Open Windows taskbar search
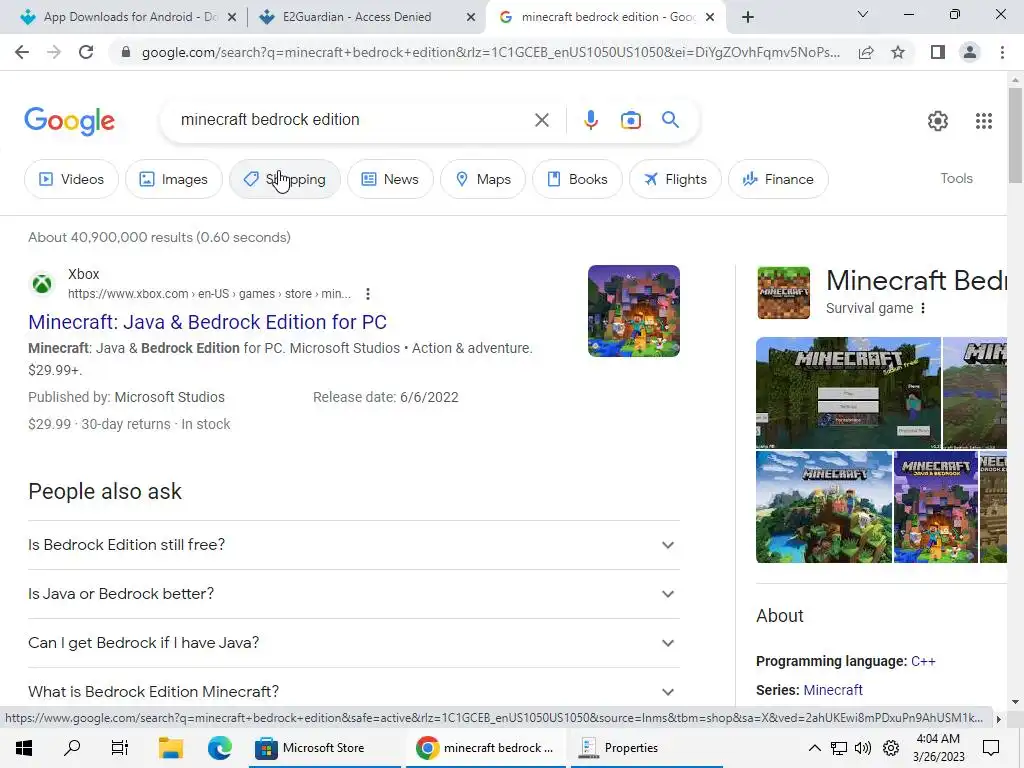The image size is (1024, 768). click(x=72, y=748)
